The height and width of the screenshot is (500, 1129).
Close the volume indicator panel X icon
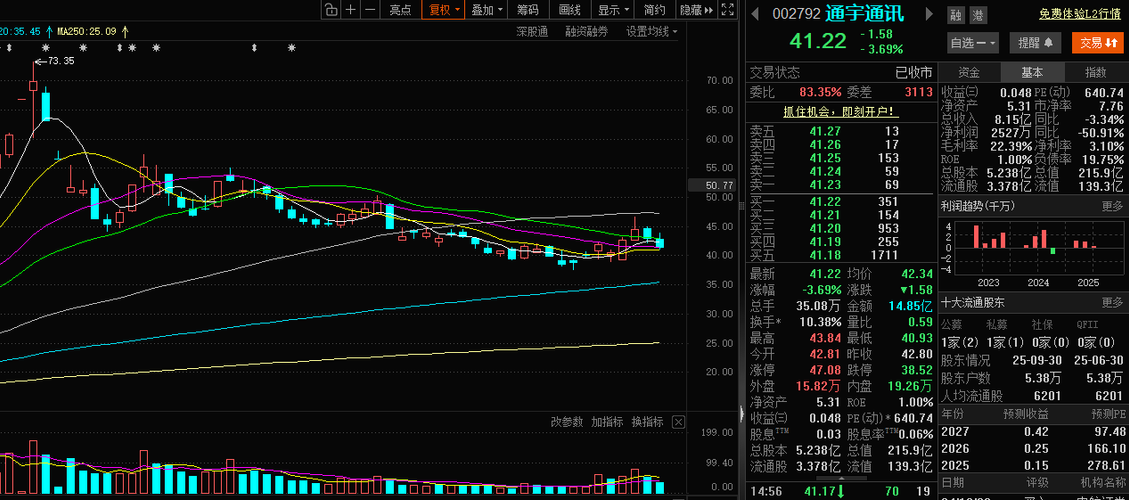click(678, 422)
